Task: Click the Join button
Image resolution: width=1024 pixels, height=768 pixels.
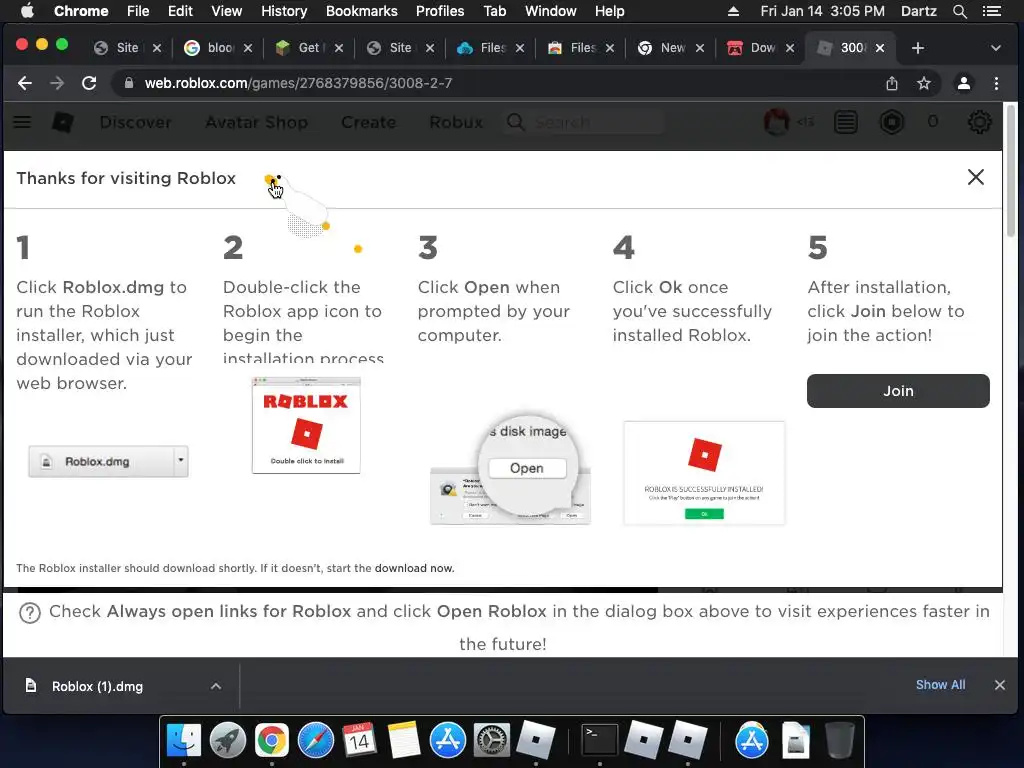Action: click(898, 391)
